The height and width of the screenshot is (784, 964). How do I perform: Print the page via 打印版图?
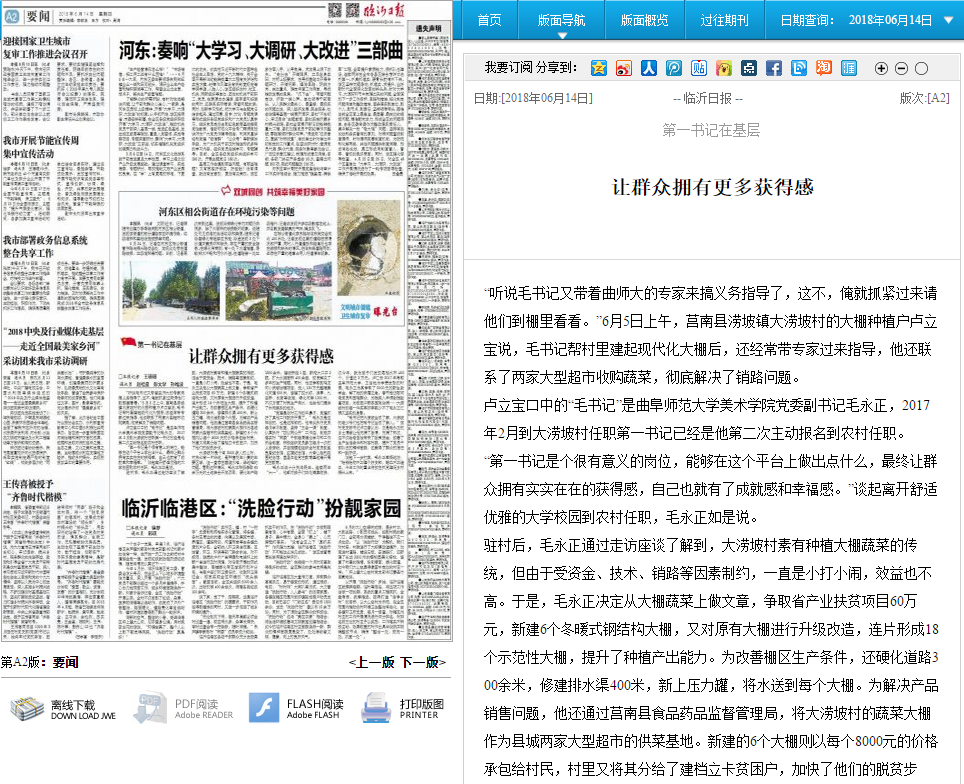[x=402, y=708]
